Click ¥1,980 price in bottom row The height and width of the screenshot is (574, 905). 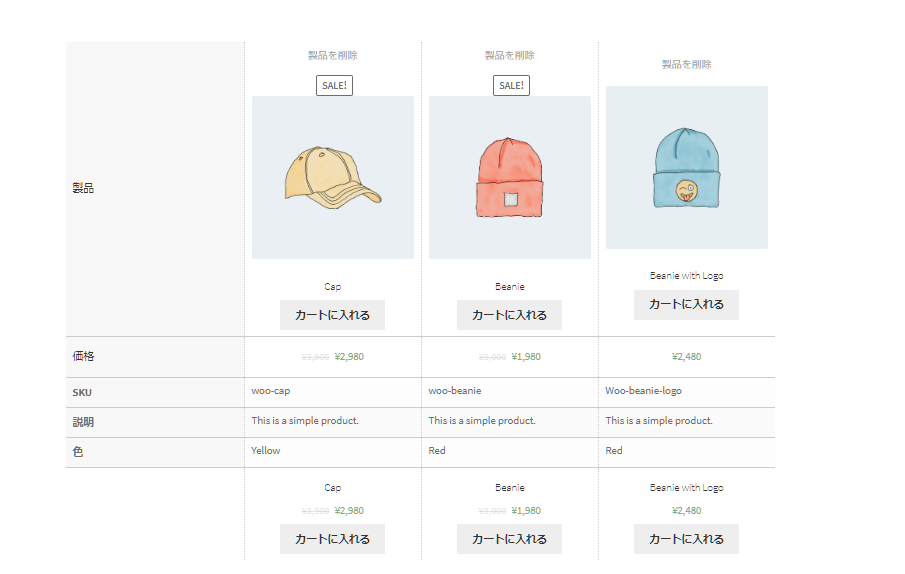pos(526,511)
